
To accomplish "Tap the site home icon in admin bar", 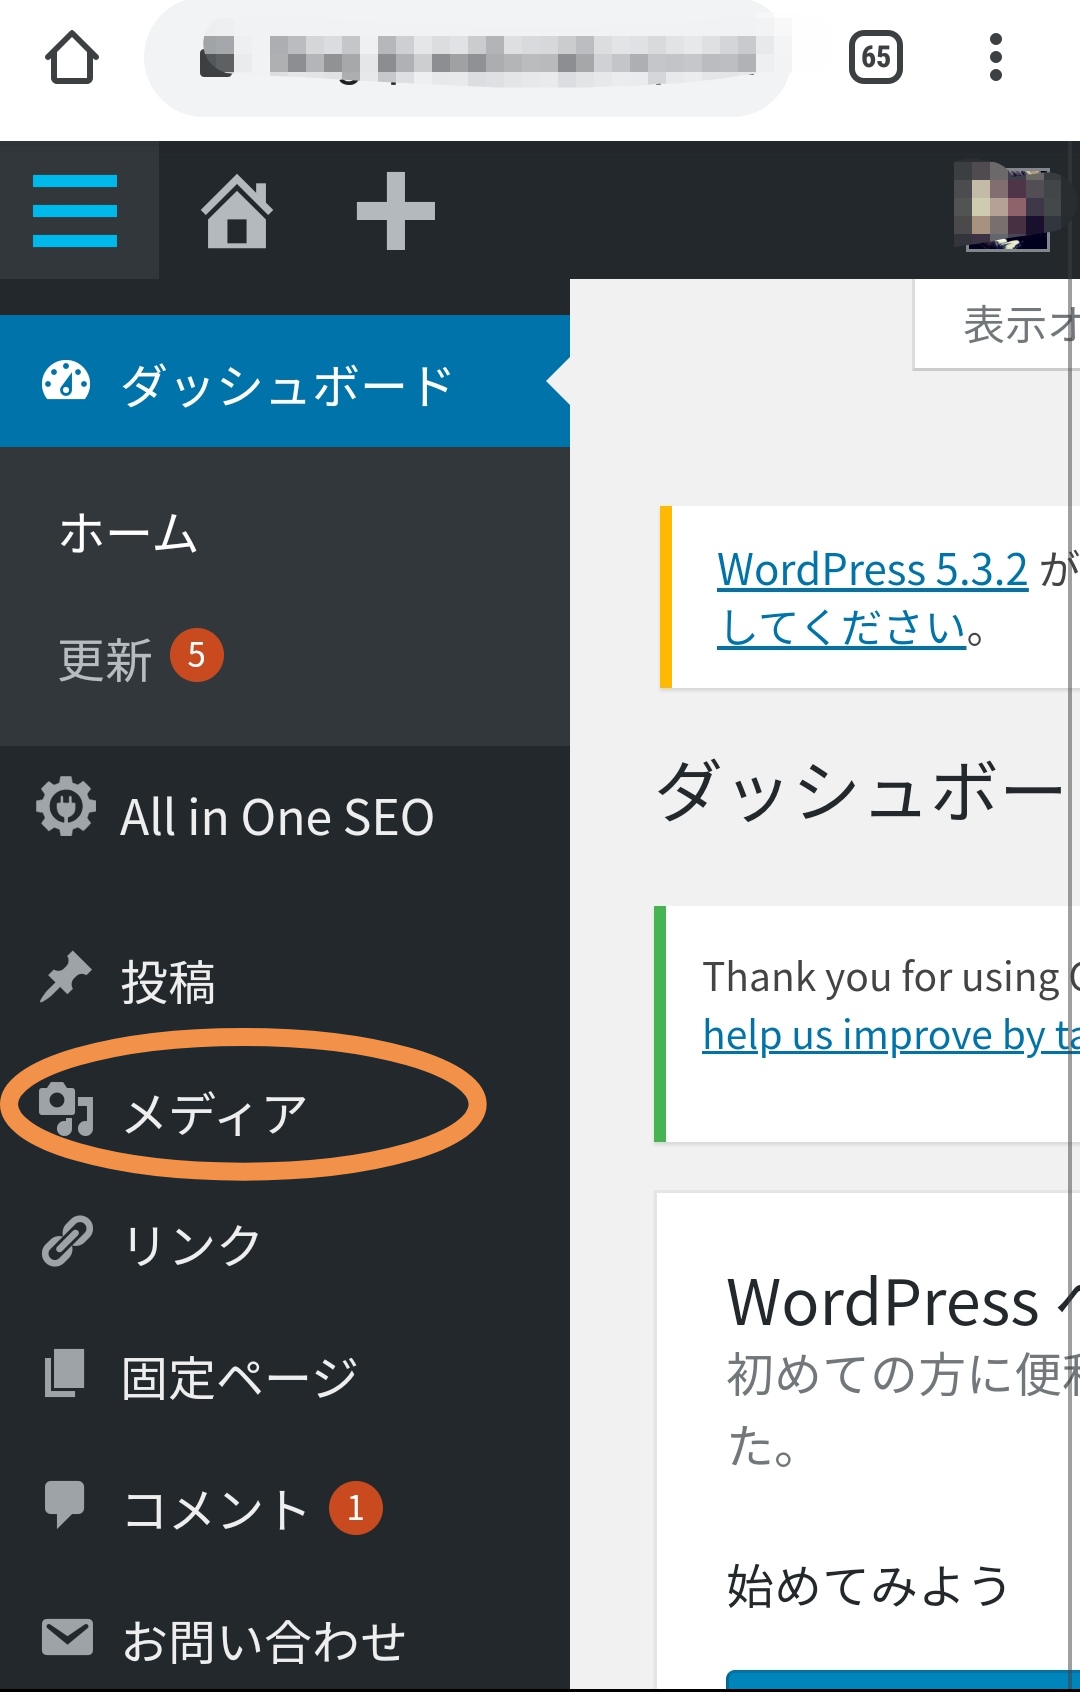I will click(237, 211).
